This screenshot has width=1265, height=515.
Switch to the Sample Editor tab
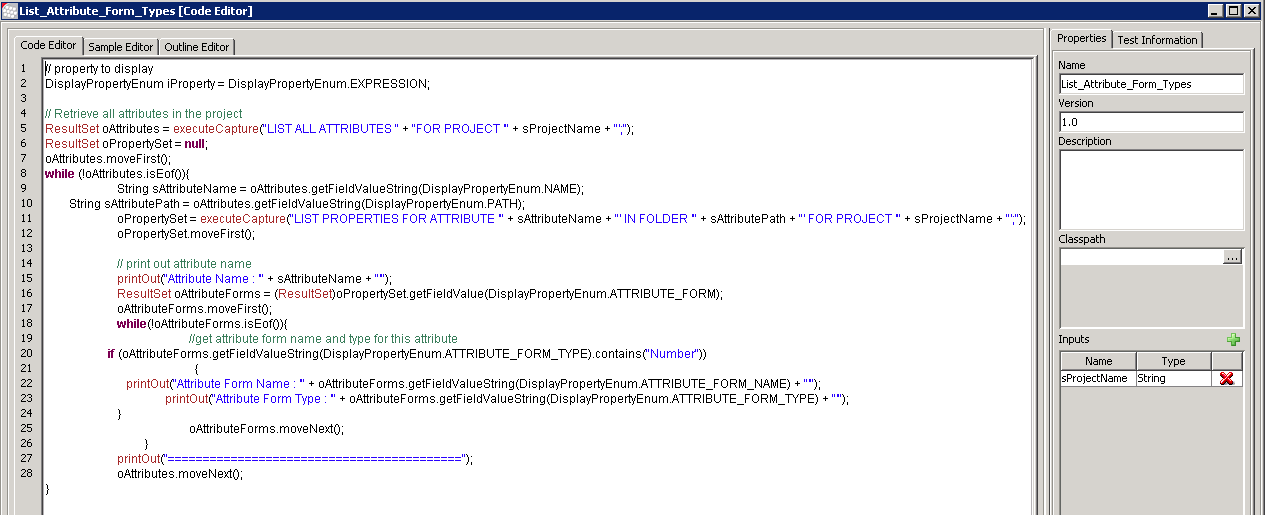[121, 47]
